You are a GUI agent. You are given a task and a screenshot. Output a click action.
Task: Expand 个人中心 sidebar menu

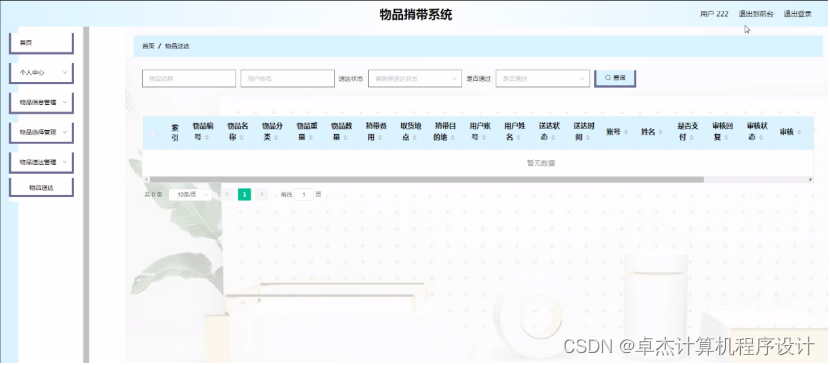point(41,73)
